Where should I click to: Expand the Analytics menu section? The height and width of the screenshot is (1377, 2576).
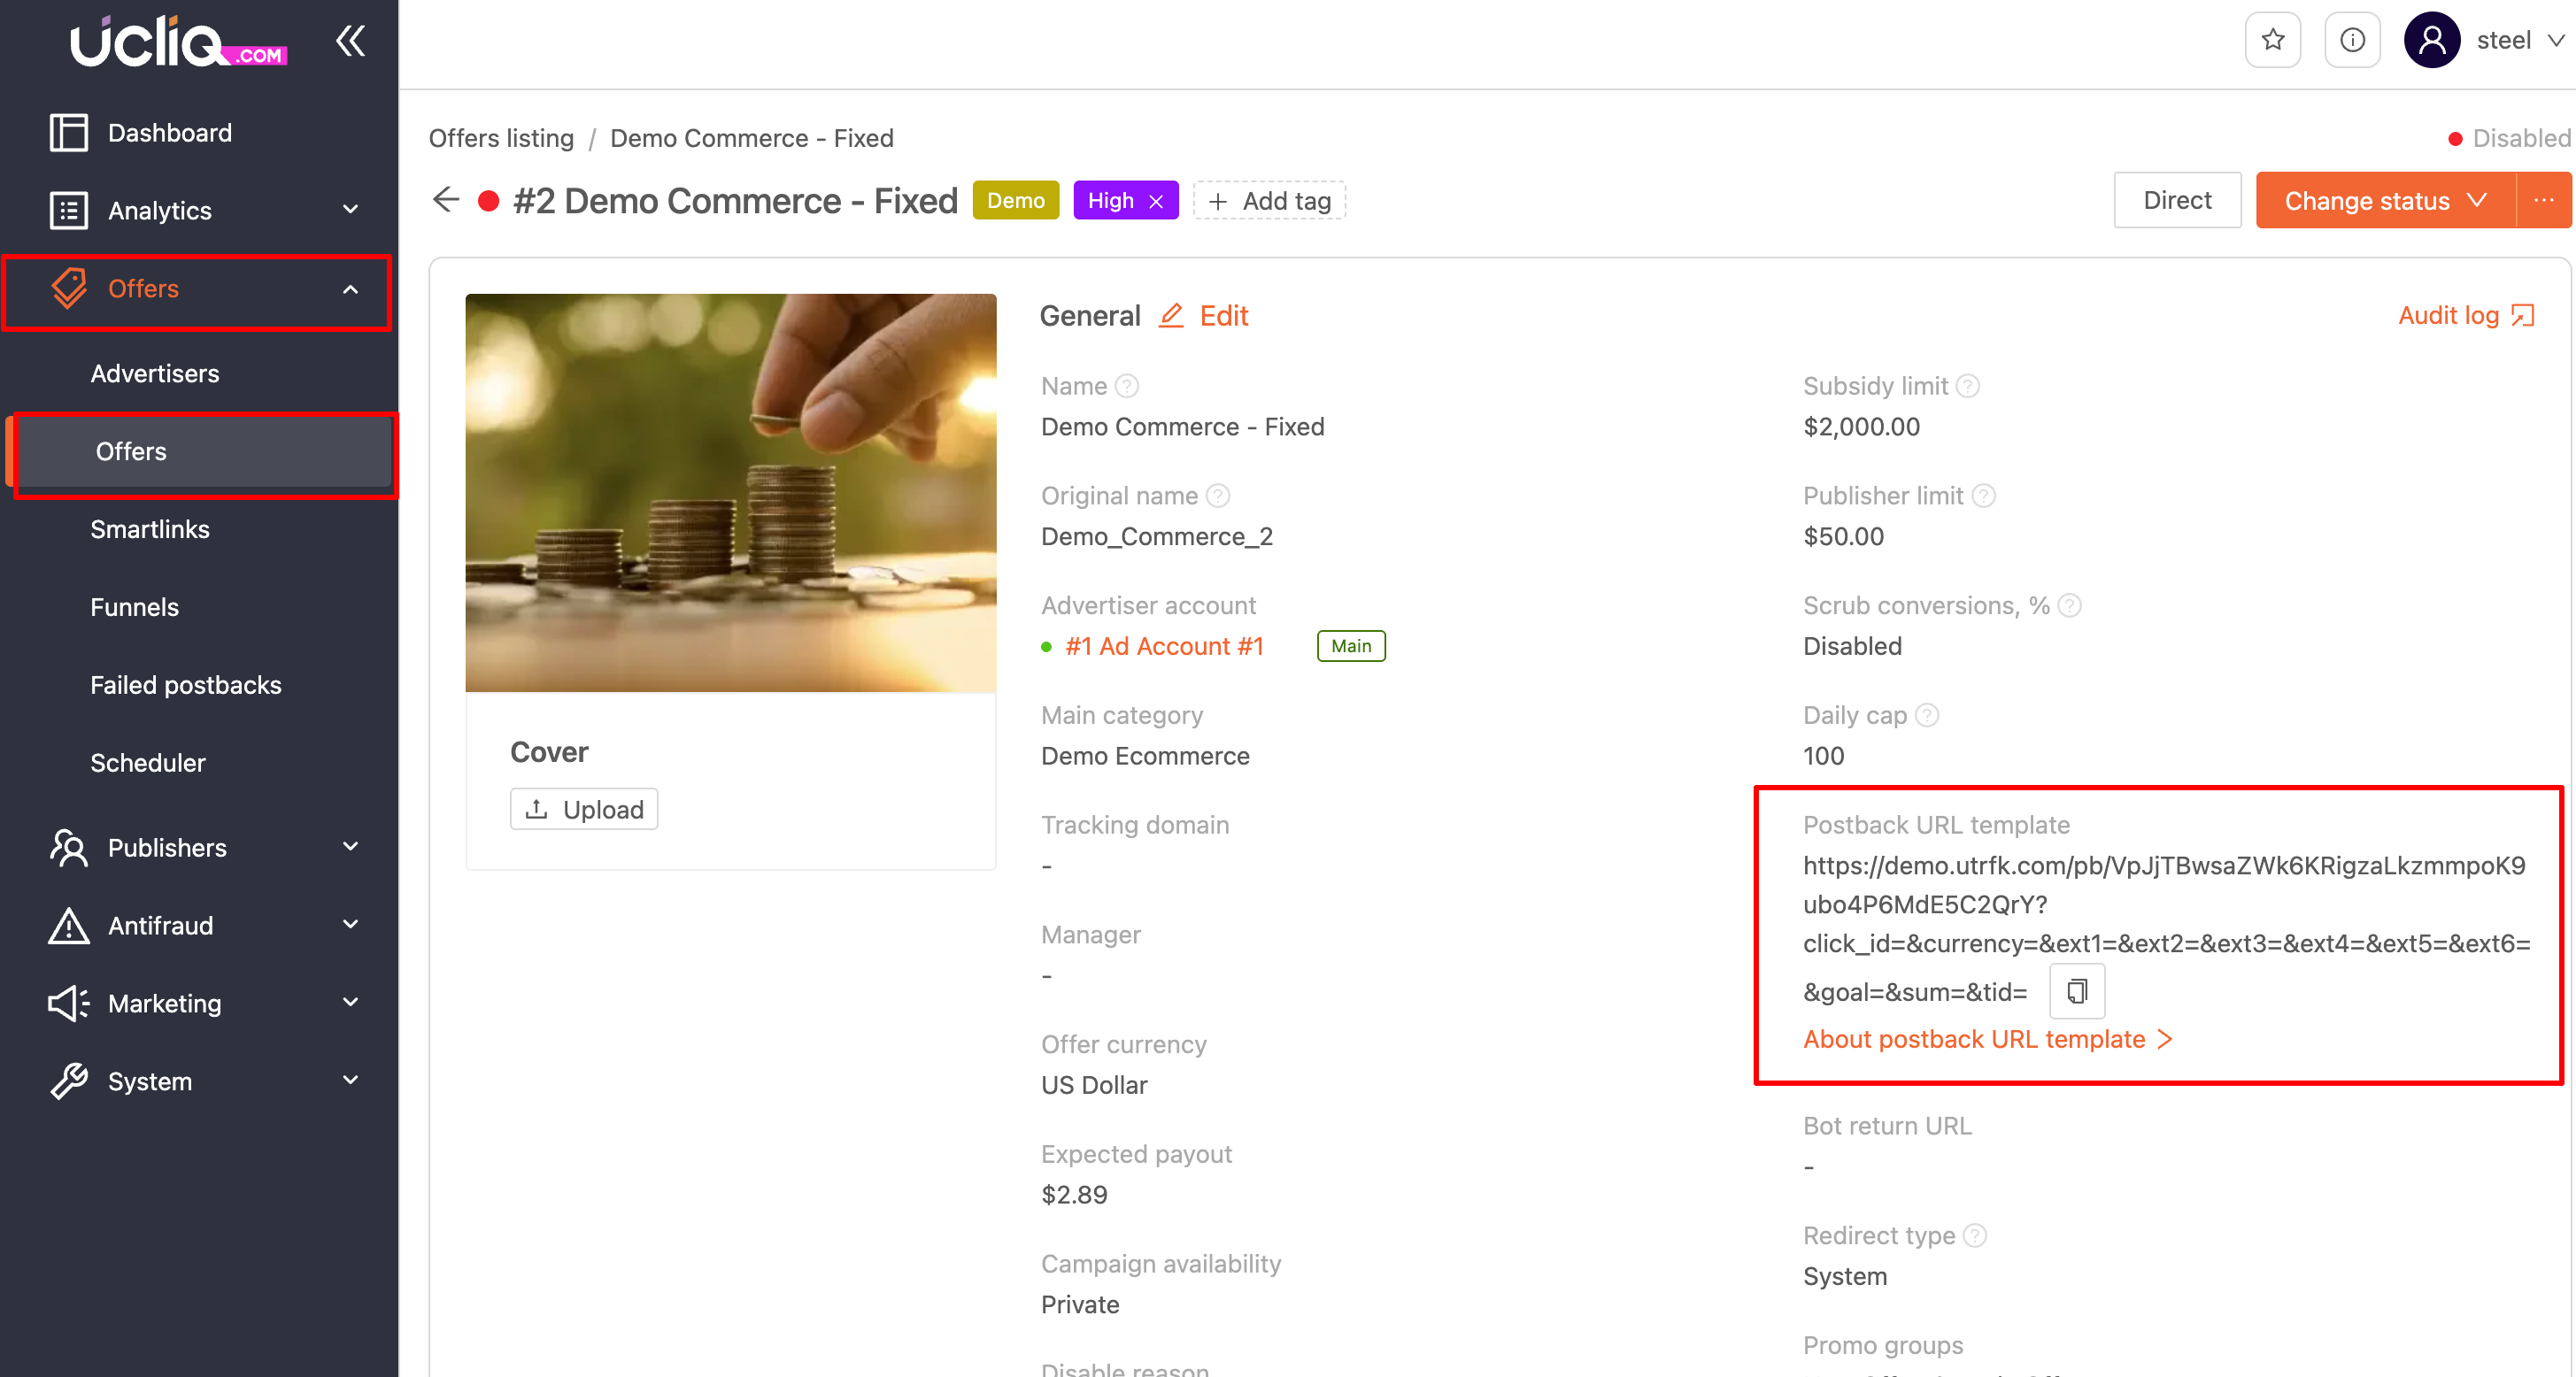click(x=200, y=210)
